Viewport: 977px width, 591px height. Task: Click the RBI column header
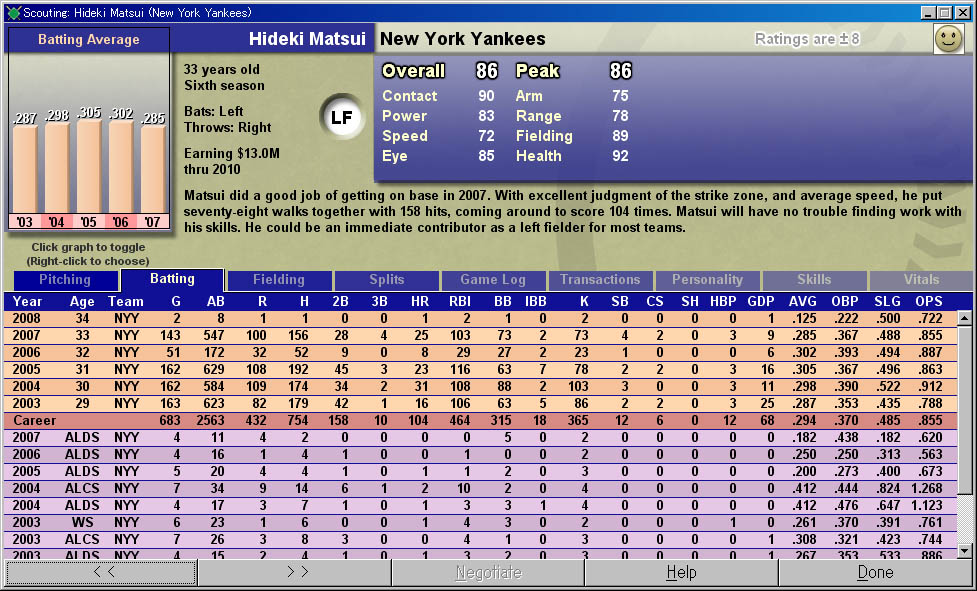pyautogui.click(x=460, y=301)
